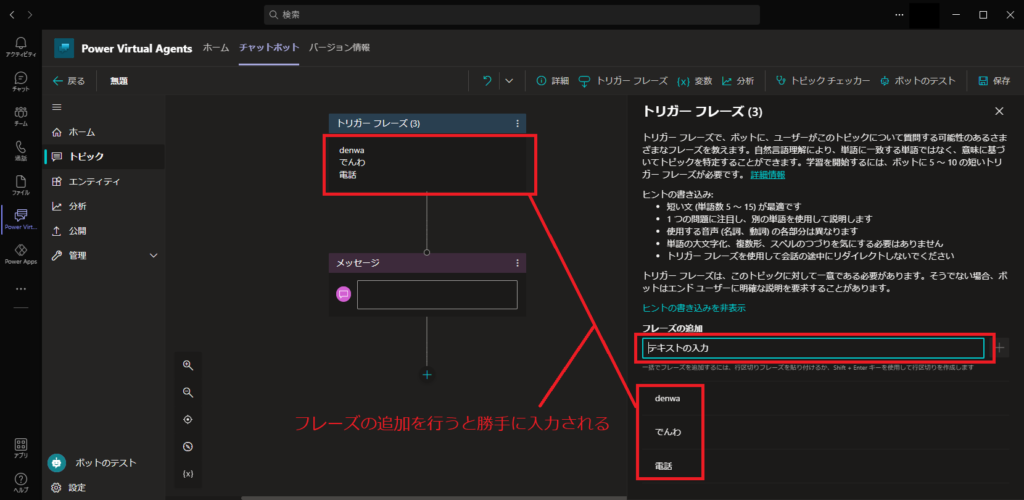Open メッセージ node options menu
The image size is (1024, 500).
tap(517, 263)
